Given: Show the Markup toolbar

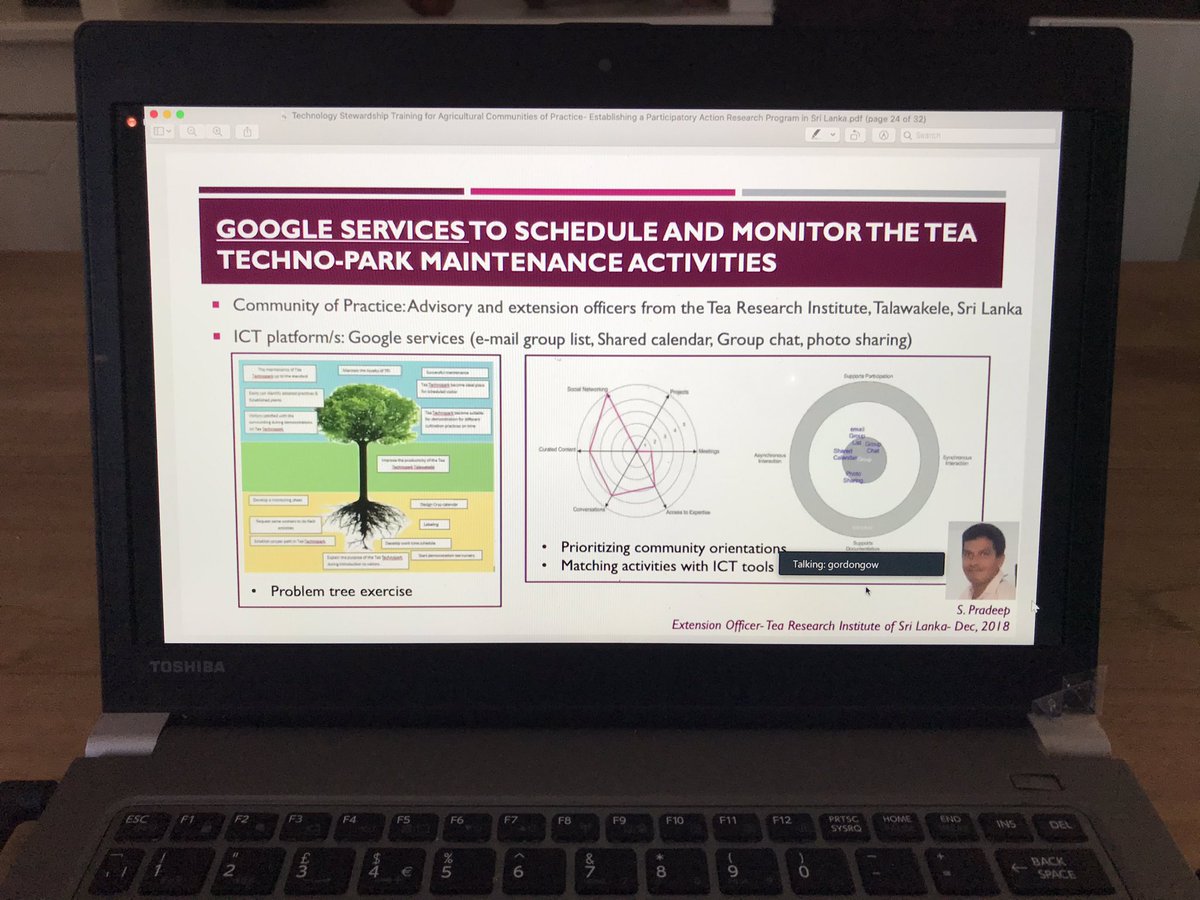Looking at the screenshot, I should (883, 135).
